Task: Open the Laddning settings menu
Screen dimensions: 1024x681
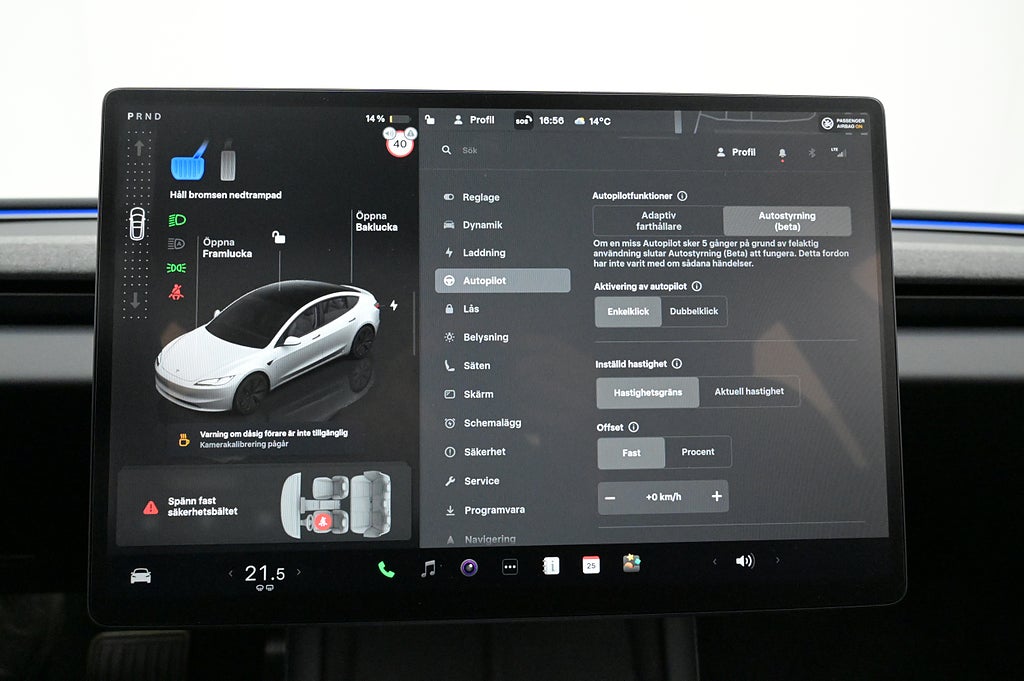Action: tap(484, 253)
